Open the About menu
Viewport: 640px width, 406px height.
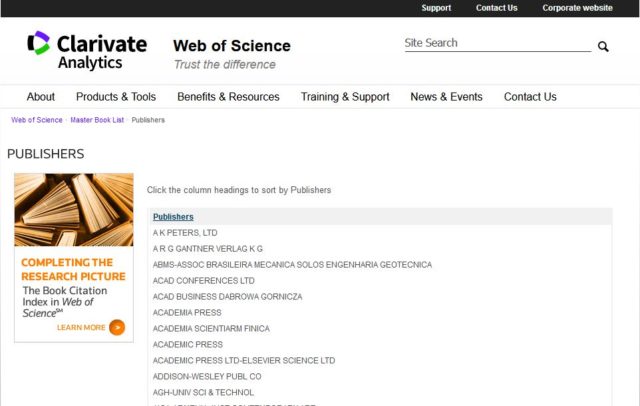pos(41,97)
